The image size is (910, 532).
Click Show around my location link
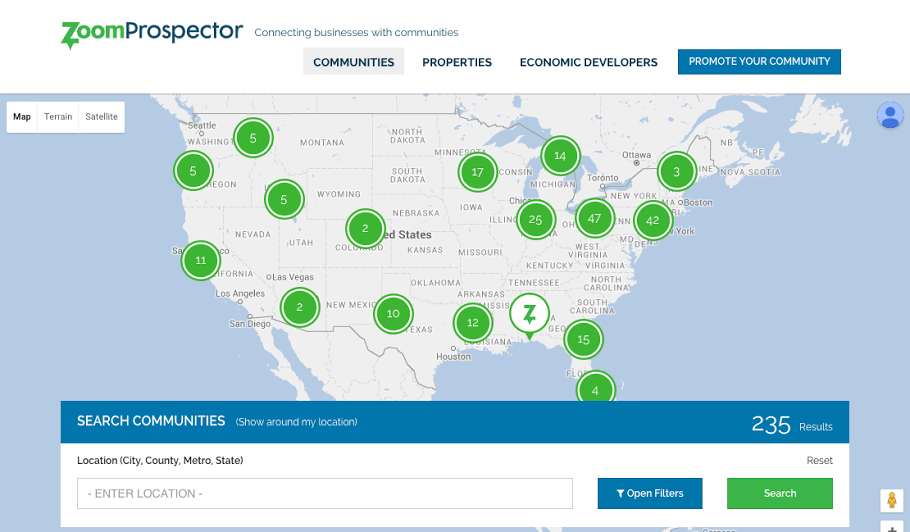(x=296, y=422)
